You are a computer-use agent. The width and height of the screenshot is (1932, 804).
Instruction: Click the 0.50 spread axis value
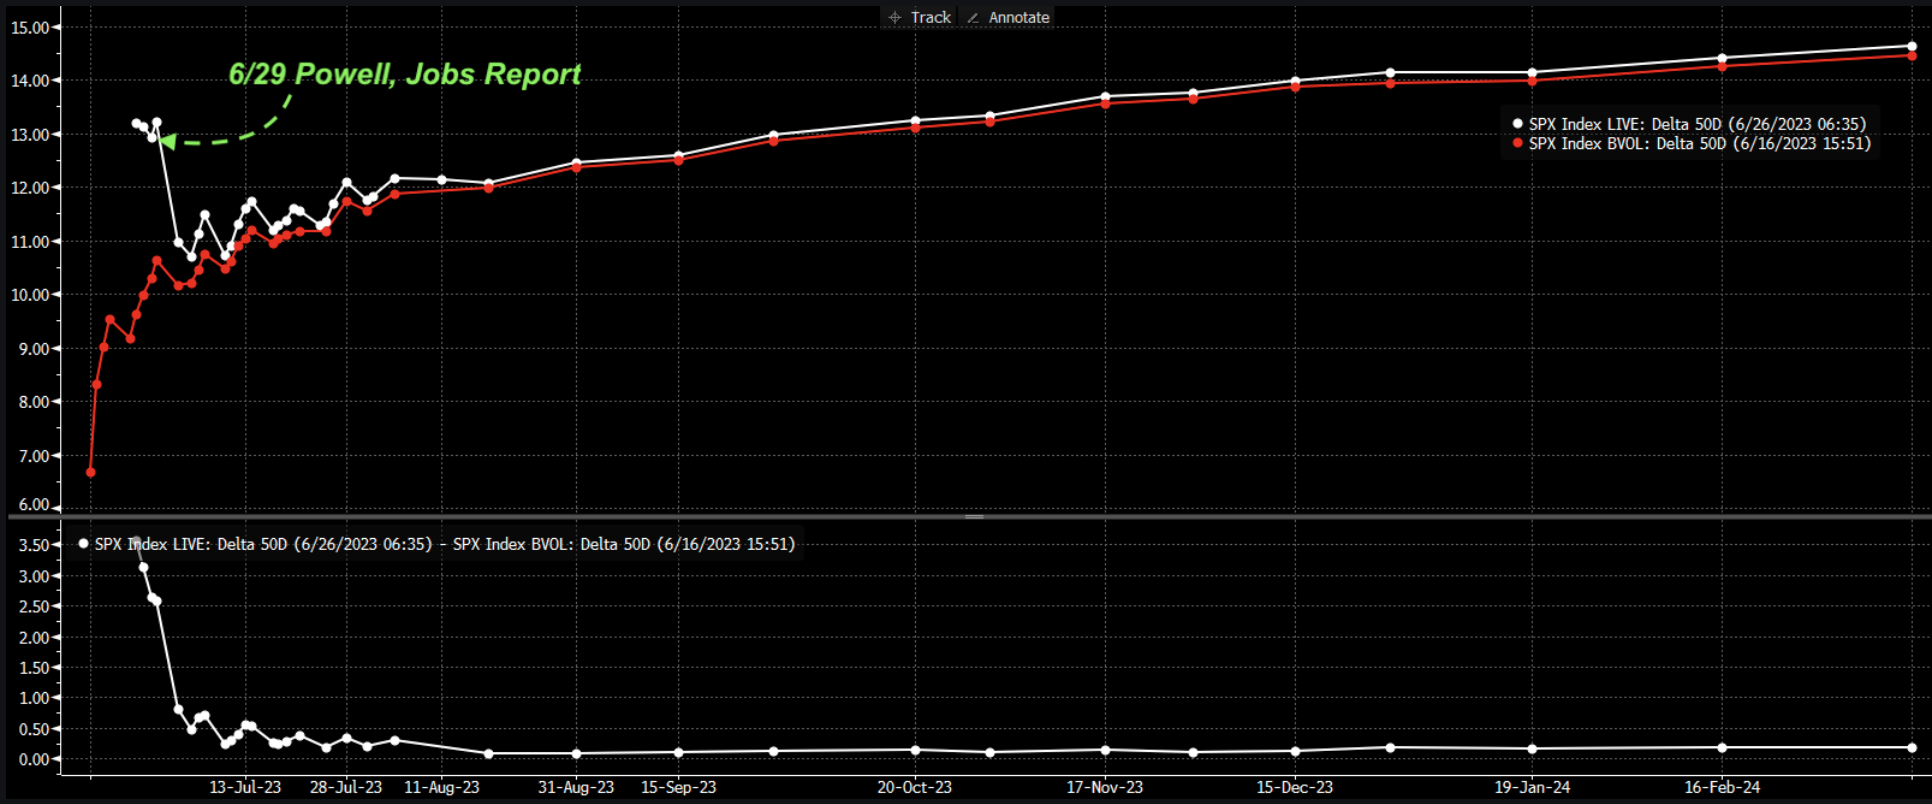tap(34, 730)
